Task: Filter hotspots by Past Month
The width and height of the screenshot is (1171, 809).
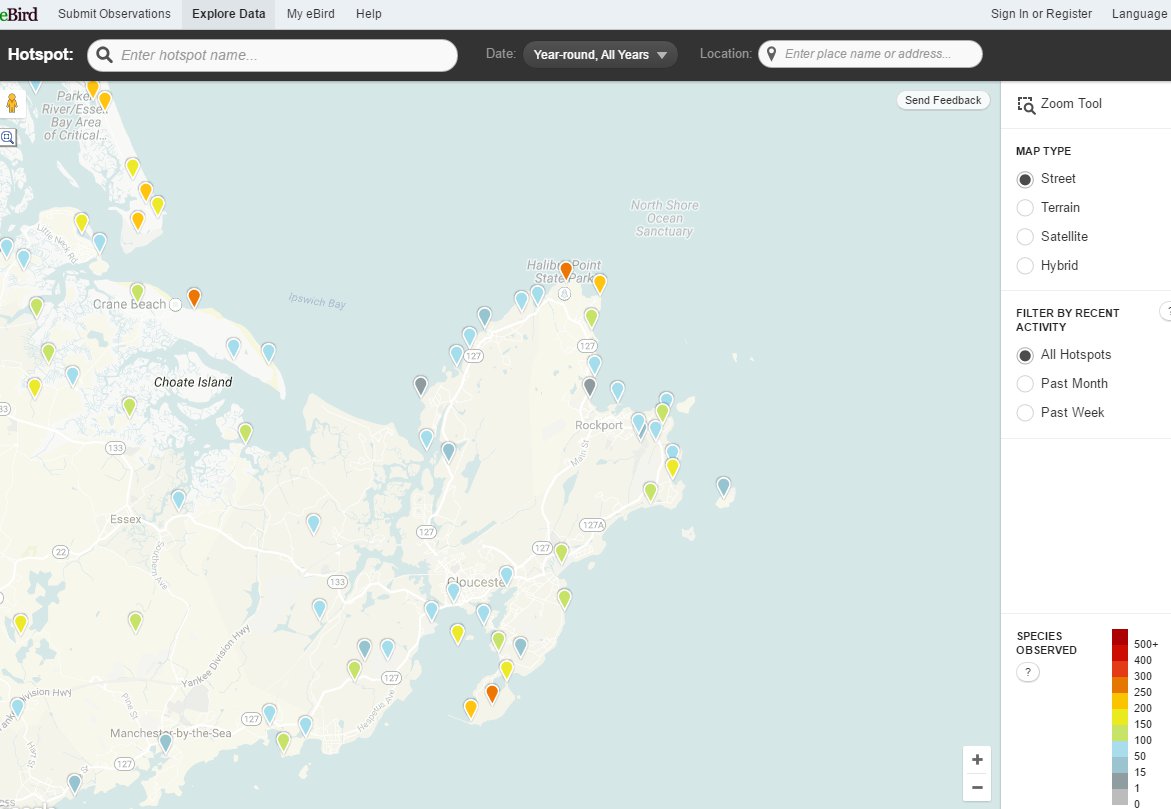Action: click(1025, 384)
